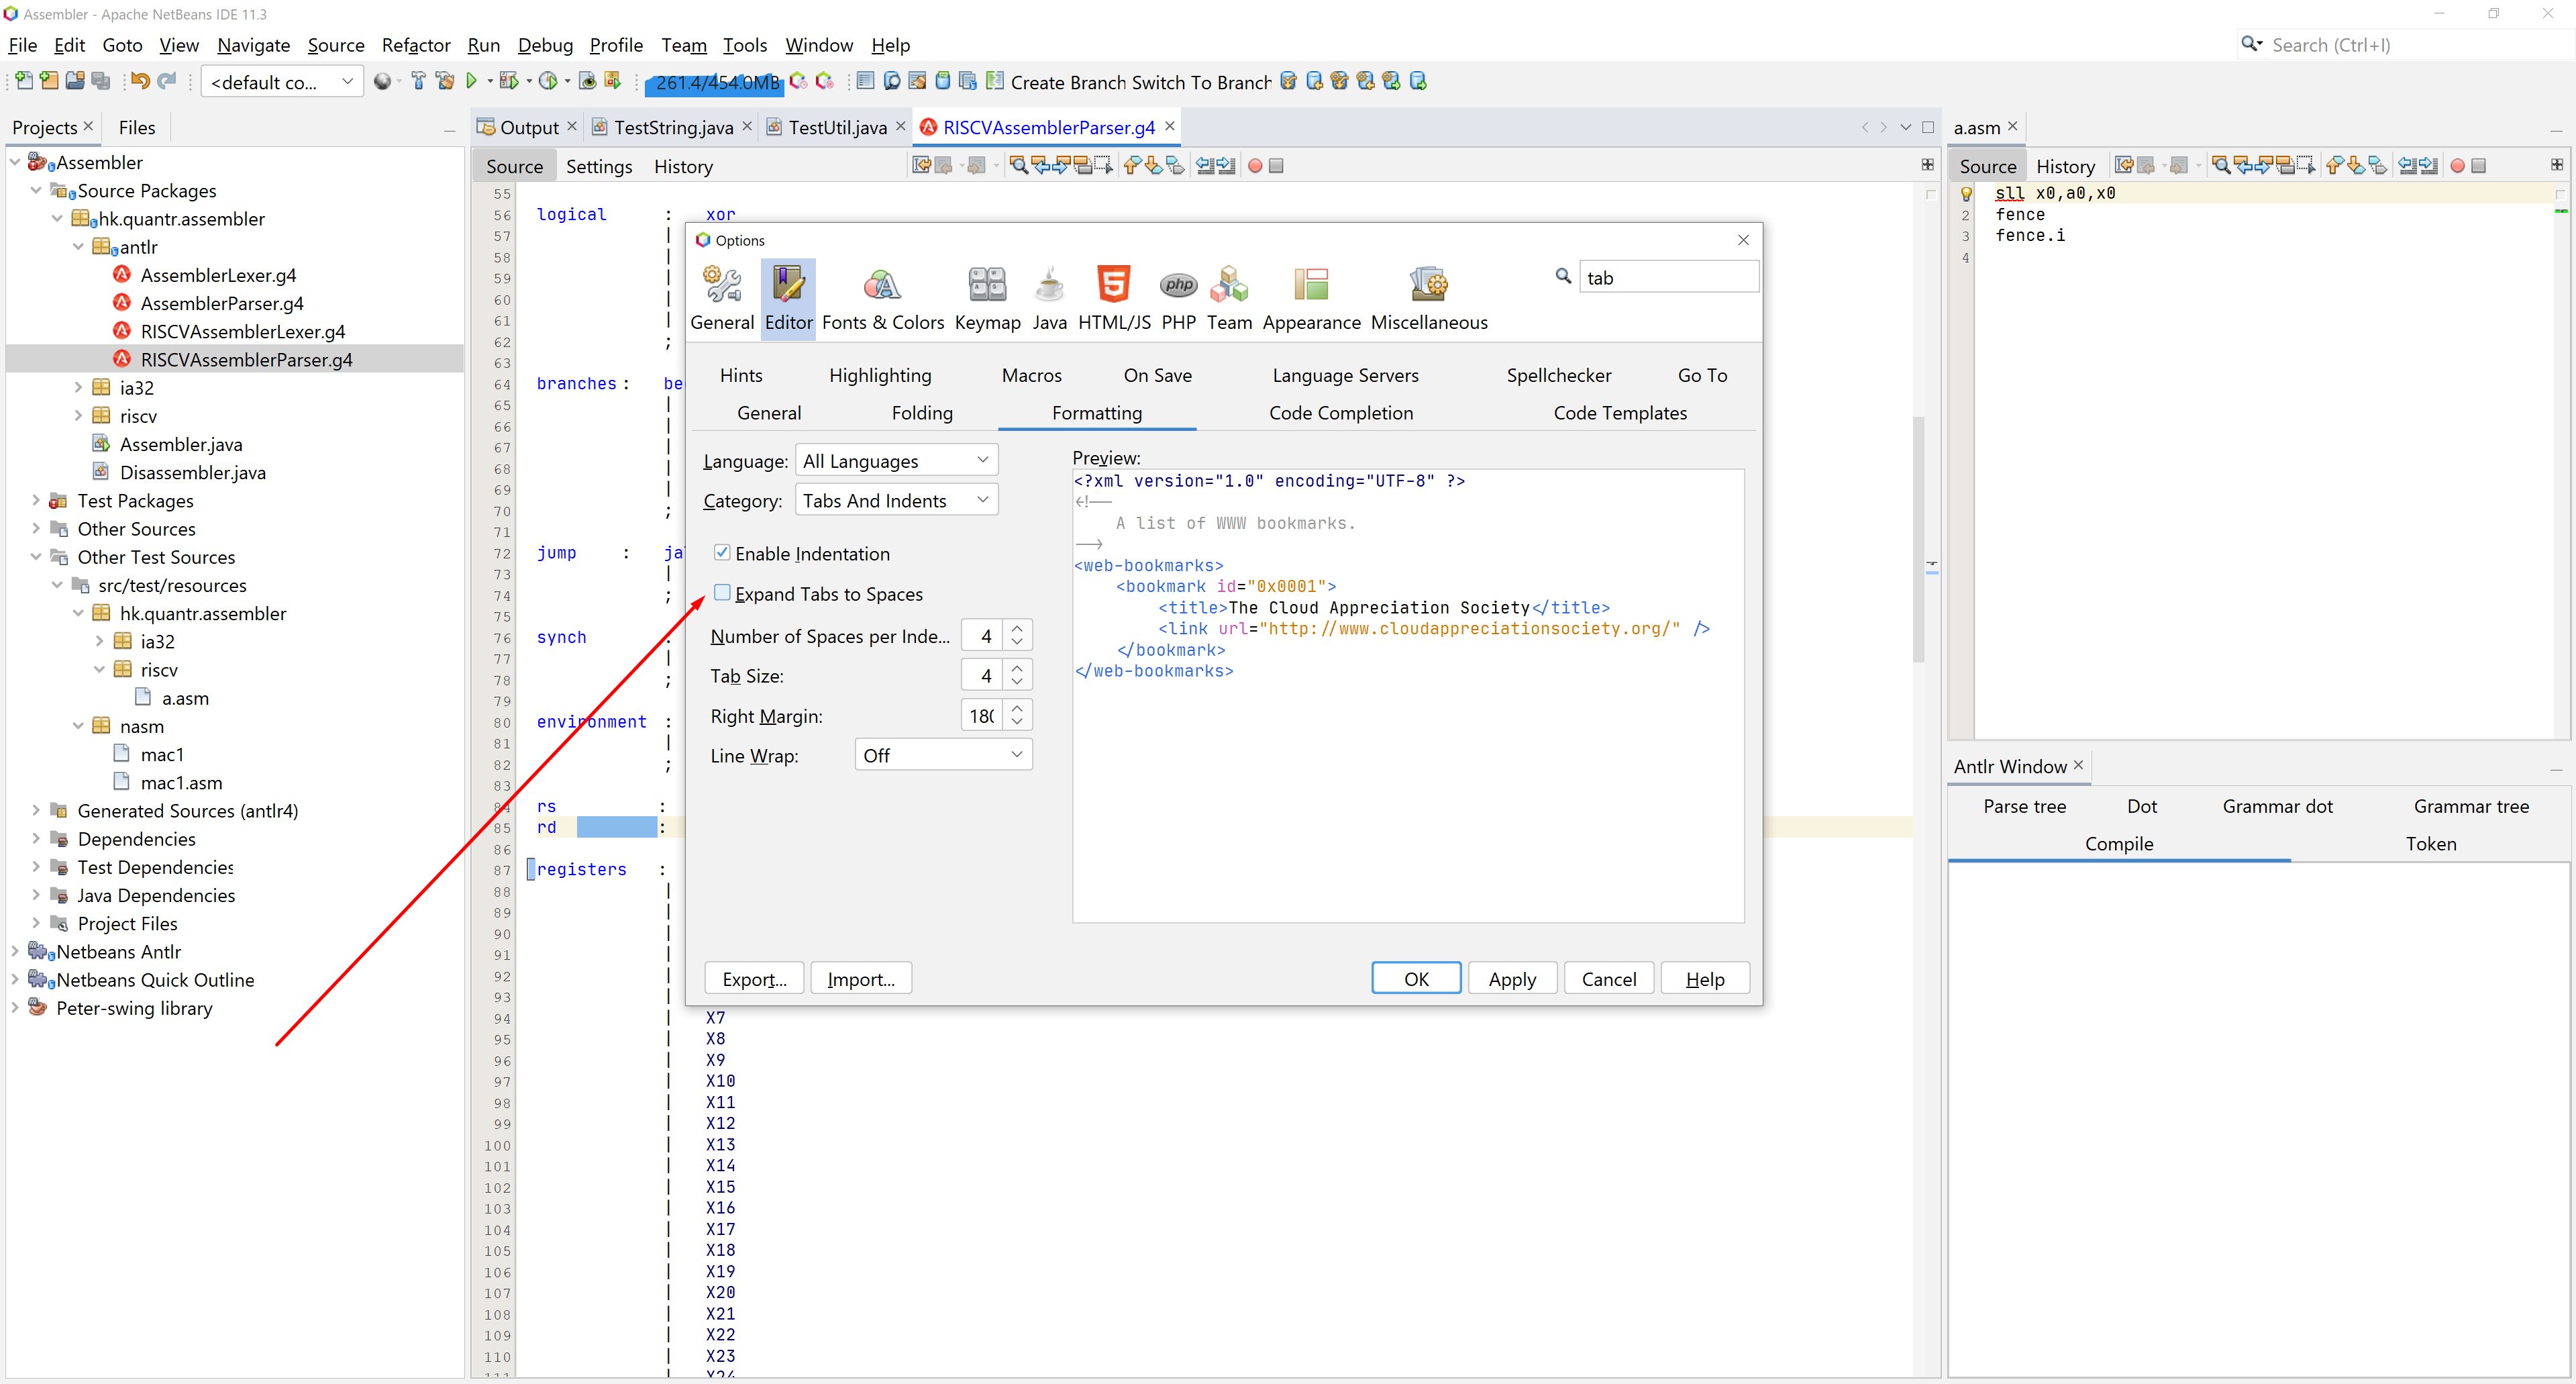Click the New Project toolbar icon
This screenshot has width=2576, height=1384.
coord(49,81)
